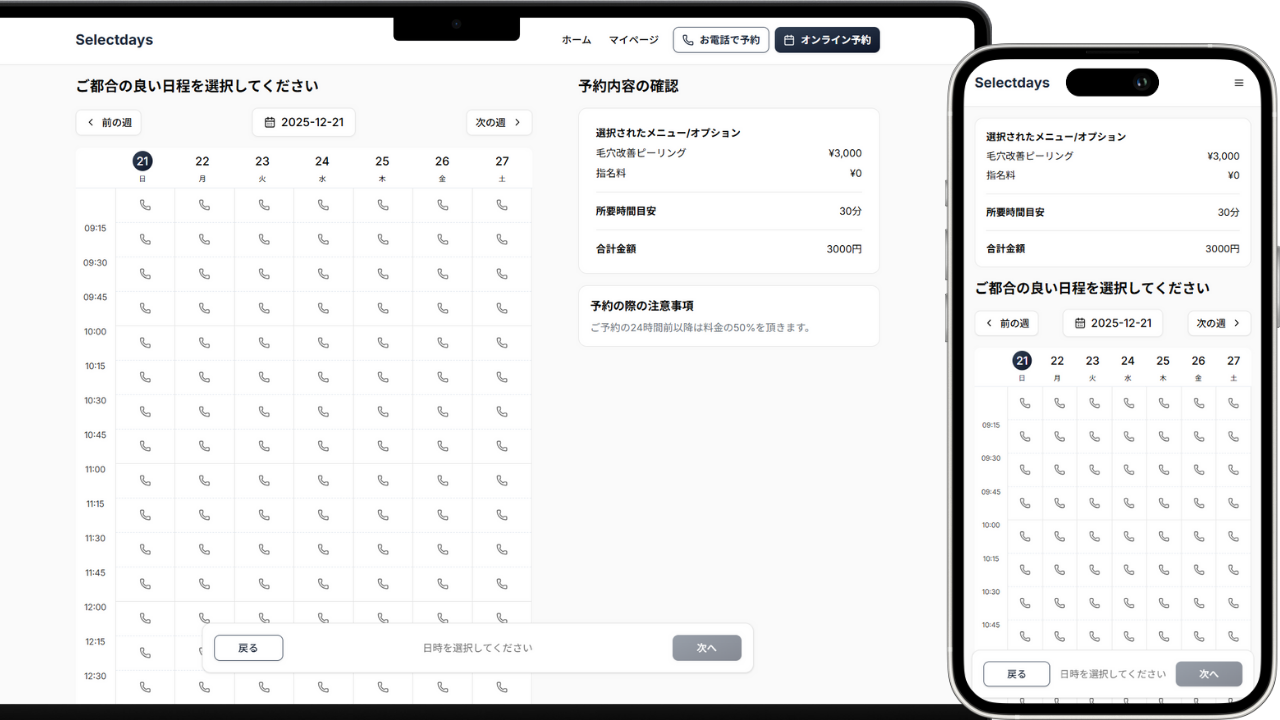Click the 24時間前 cancellation policy text
The width and height of the screenshot is (1280, 720).
tap(700, 327)
